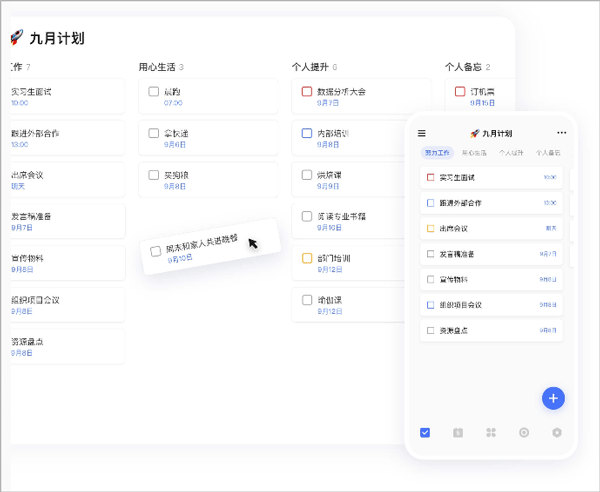Check the 实习生面试 box in mobile list

click(430, 177)
